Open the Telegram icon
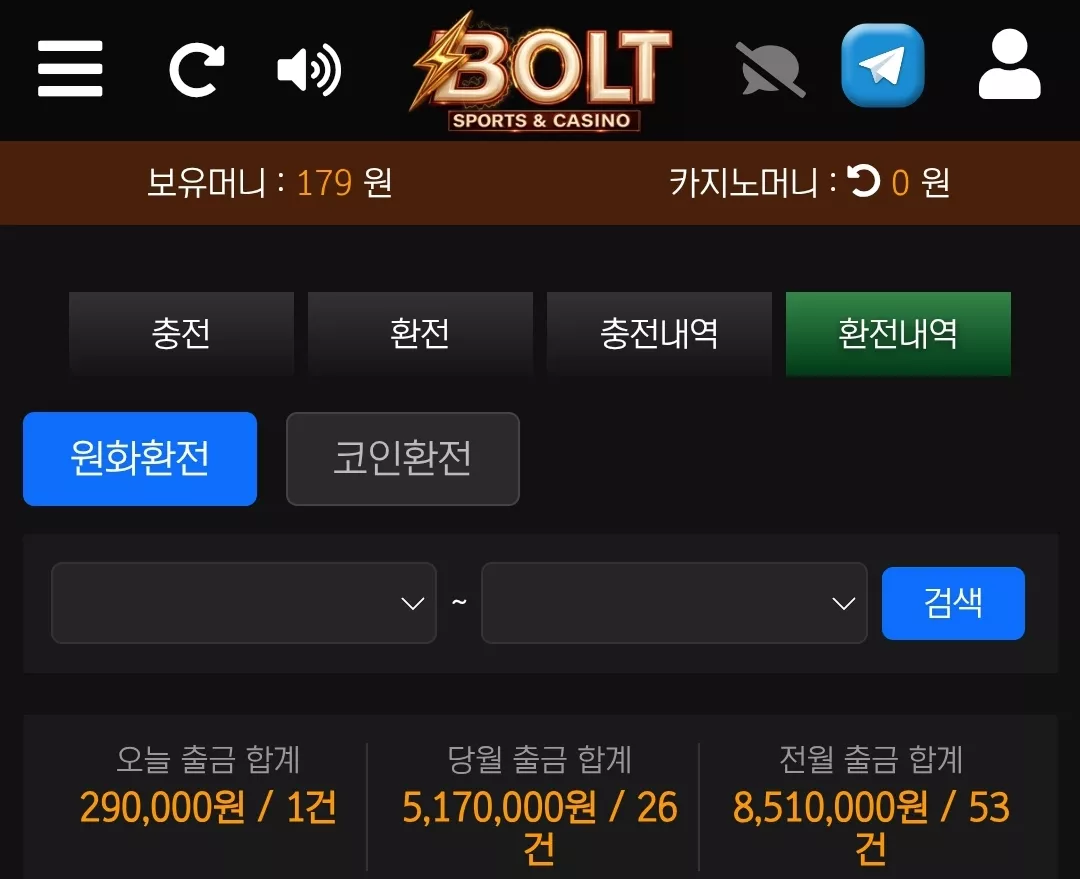 coord(882,65)
